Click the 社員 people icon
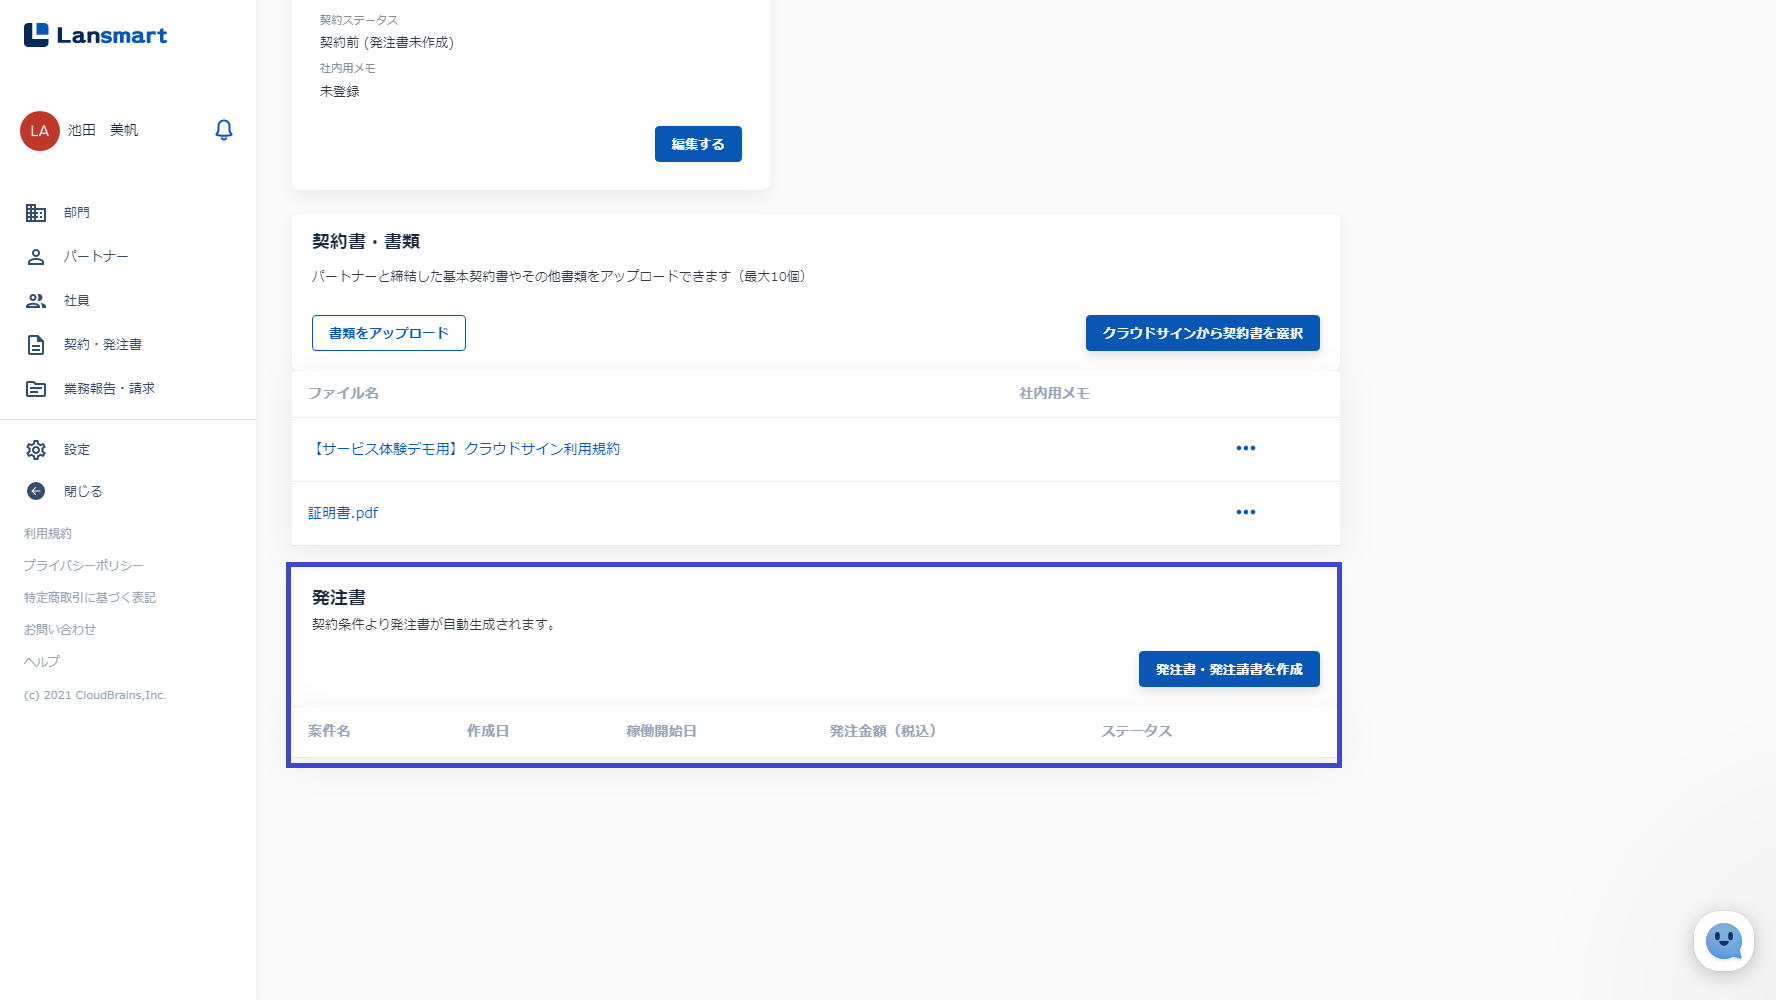The width and height of the screenshot is (1776, 1000). 36,301
